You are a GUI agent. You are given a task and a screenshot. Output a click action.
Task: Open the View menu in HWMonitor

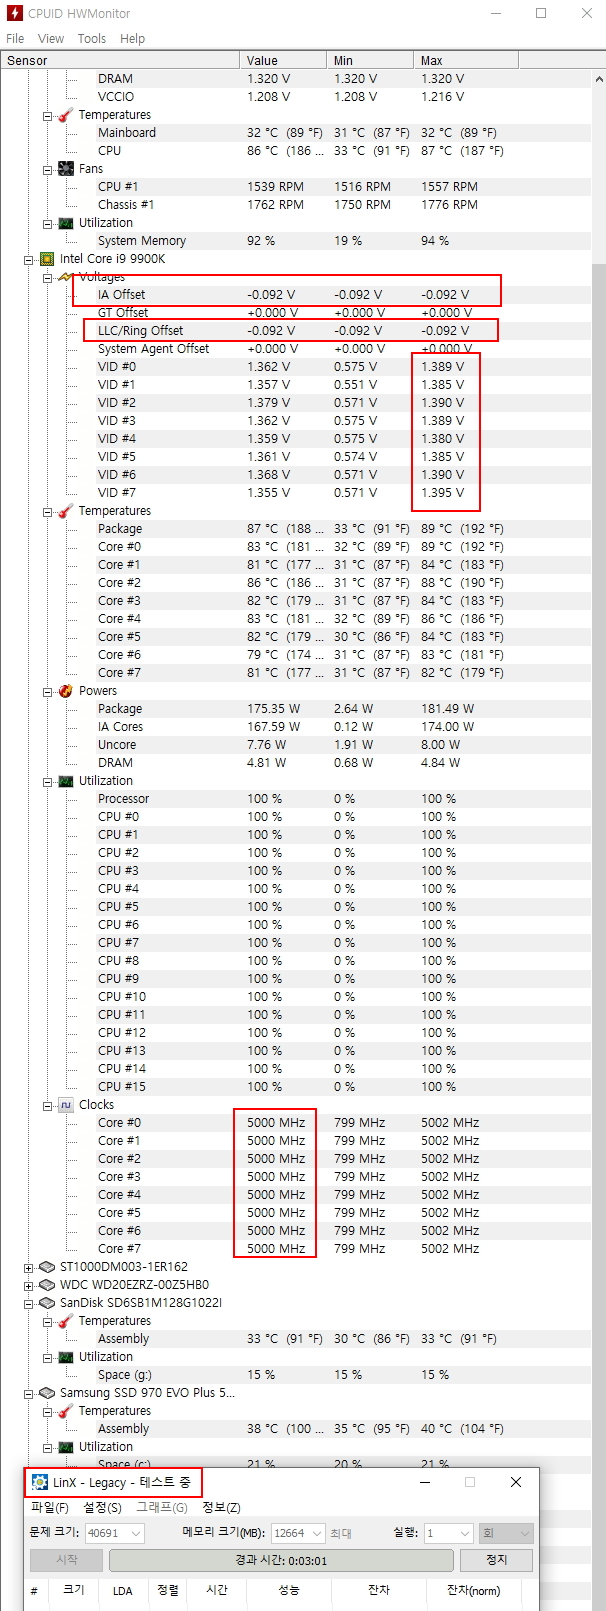(51, 38)
